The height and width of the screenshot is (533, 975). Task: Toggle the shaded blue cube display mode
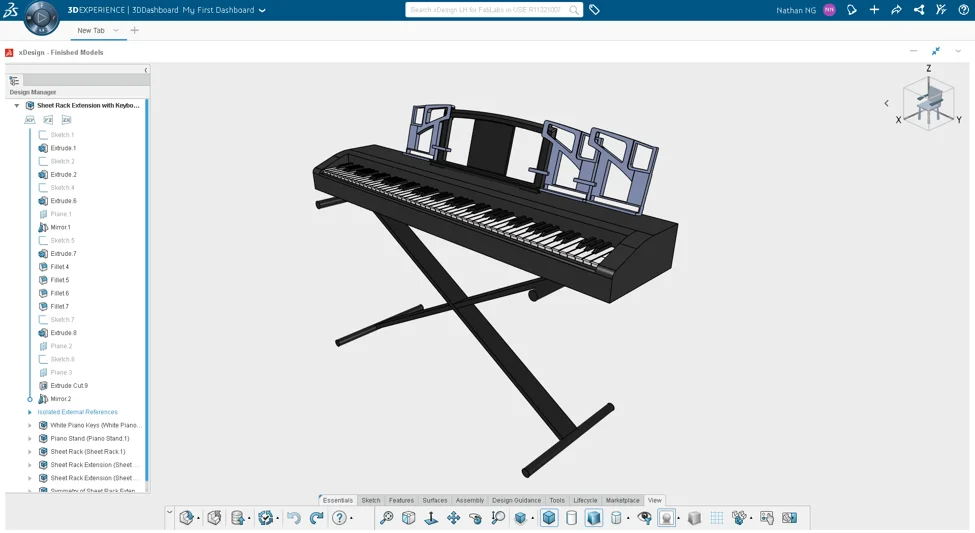coord(594,517)
